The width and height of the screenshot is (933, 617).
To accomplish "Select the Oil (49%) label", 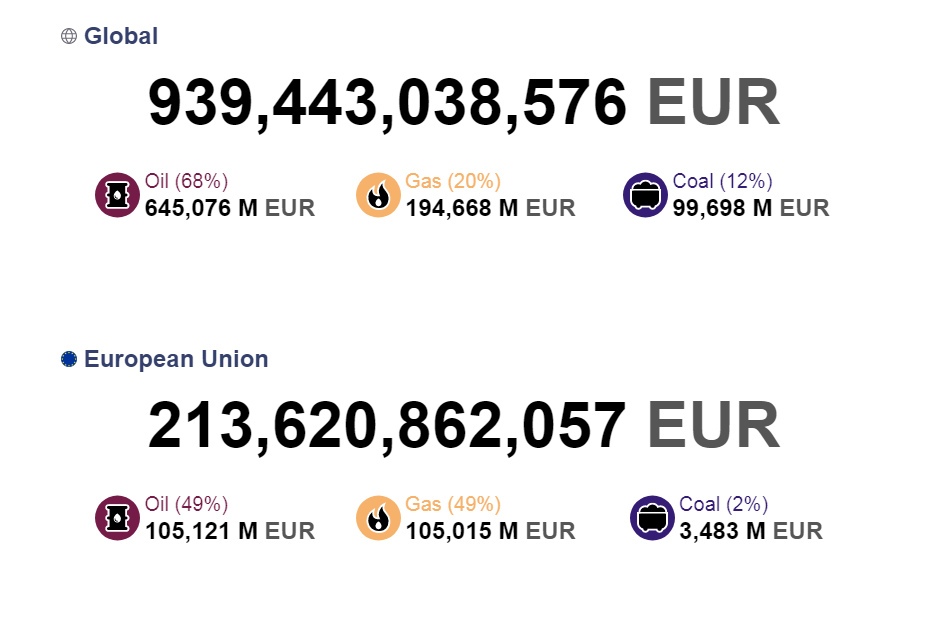I will [187, 504].
